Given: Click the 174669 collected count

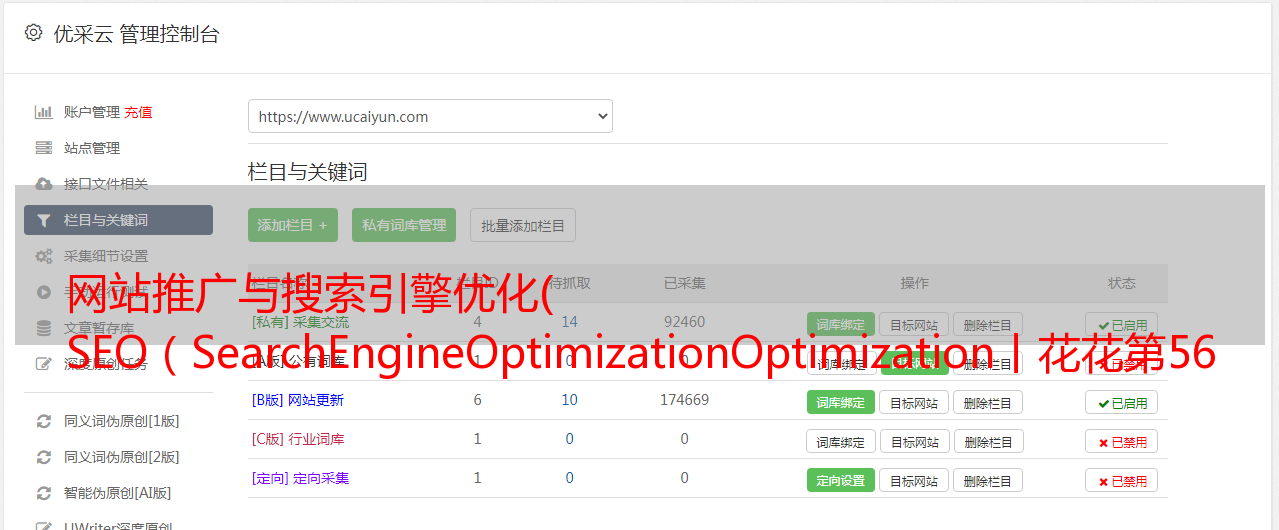Looking at the screenshot, I should (x=685, y=400).
